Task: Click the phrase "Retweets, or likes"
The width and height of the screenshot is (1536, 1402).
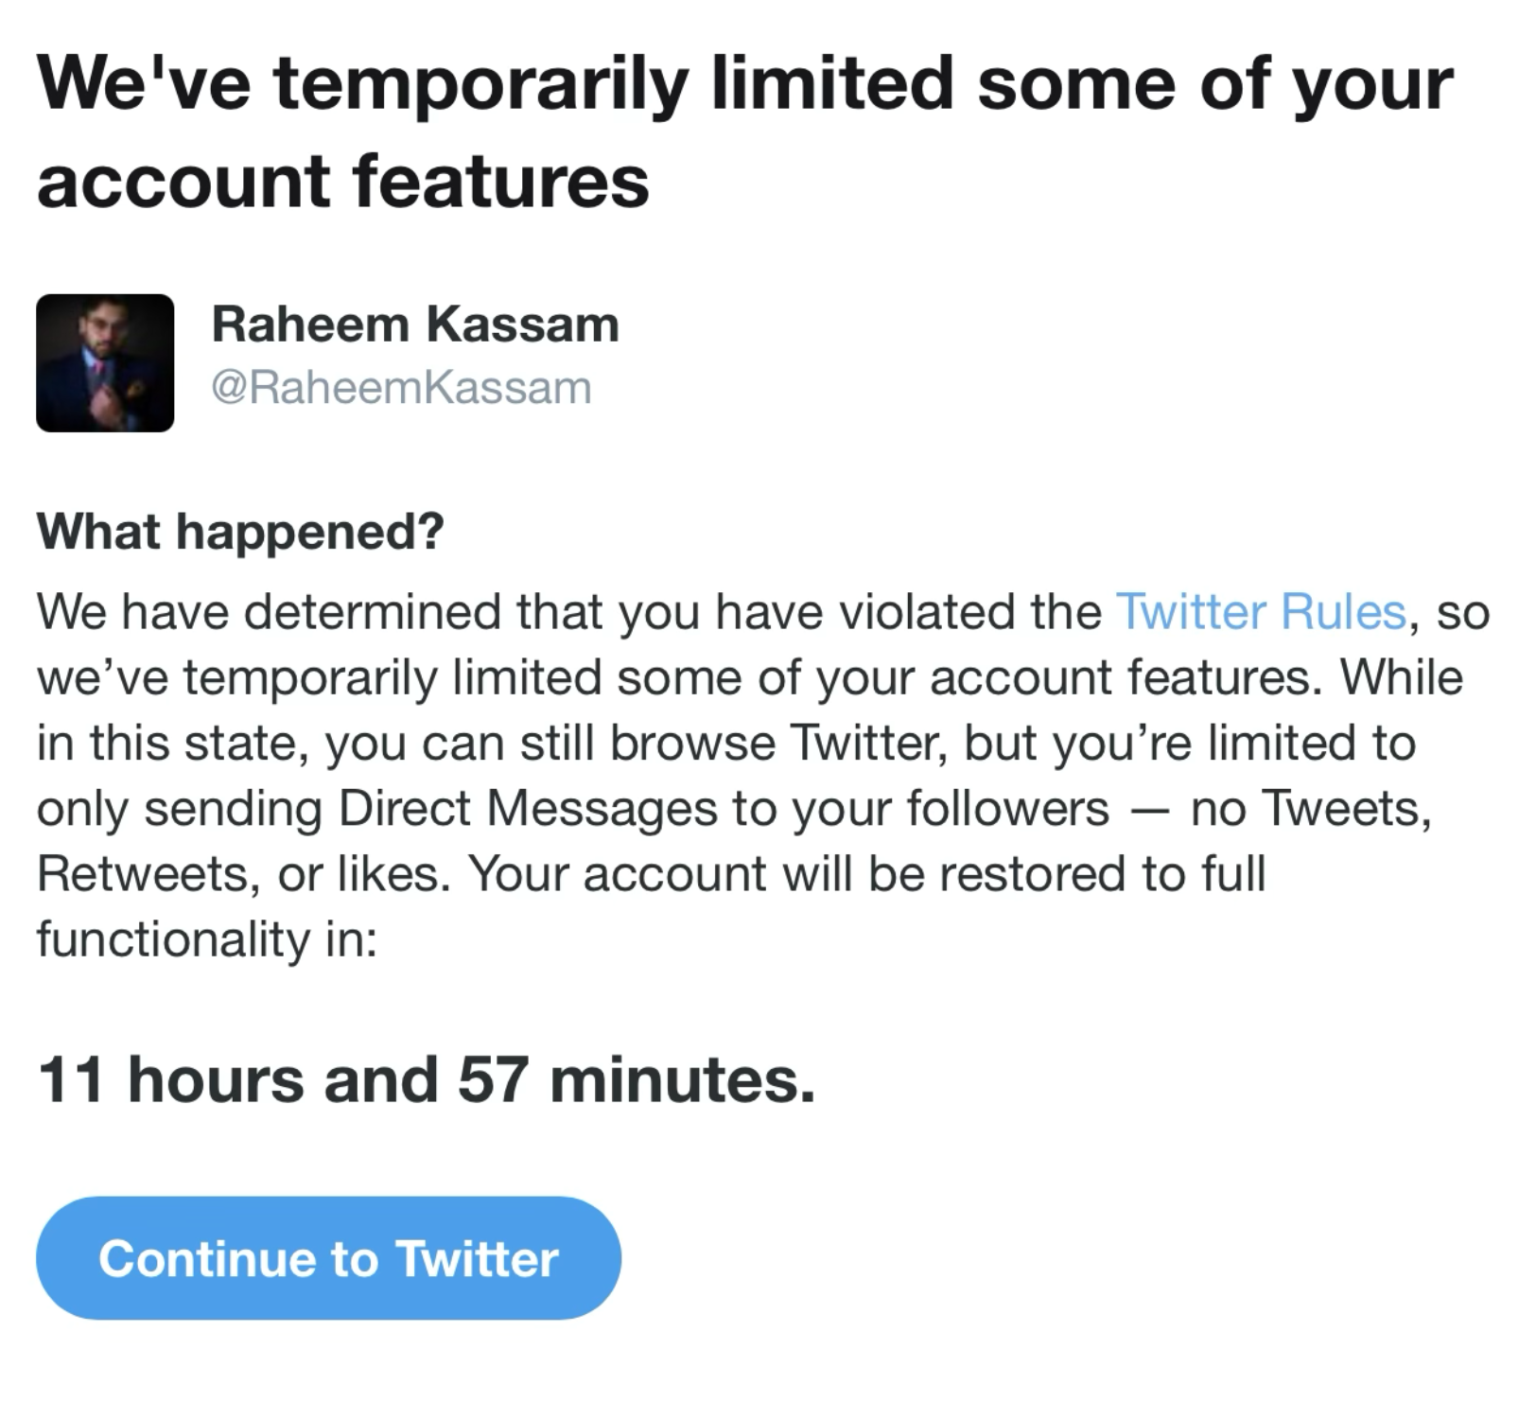Action: click(x=238, y=874)
